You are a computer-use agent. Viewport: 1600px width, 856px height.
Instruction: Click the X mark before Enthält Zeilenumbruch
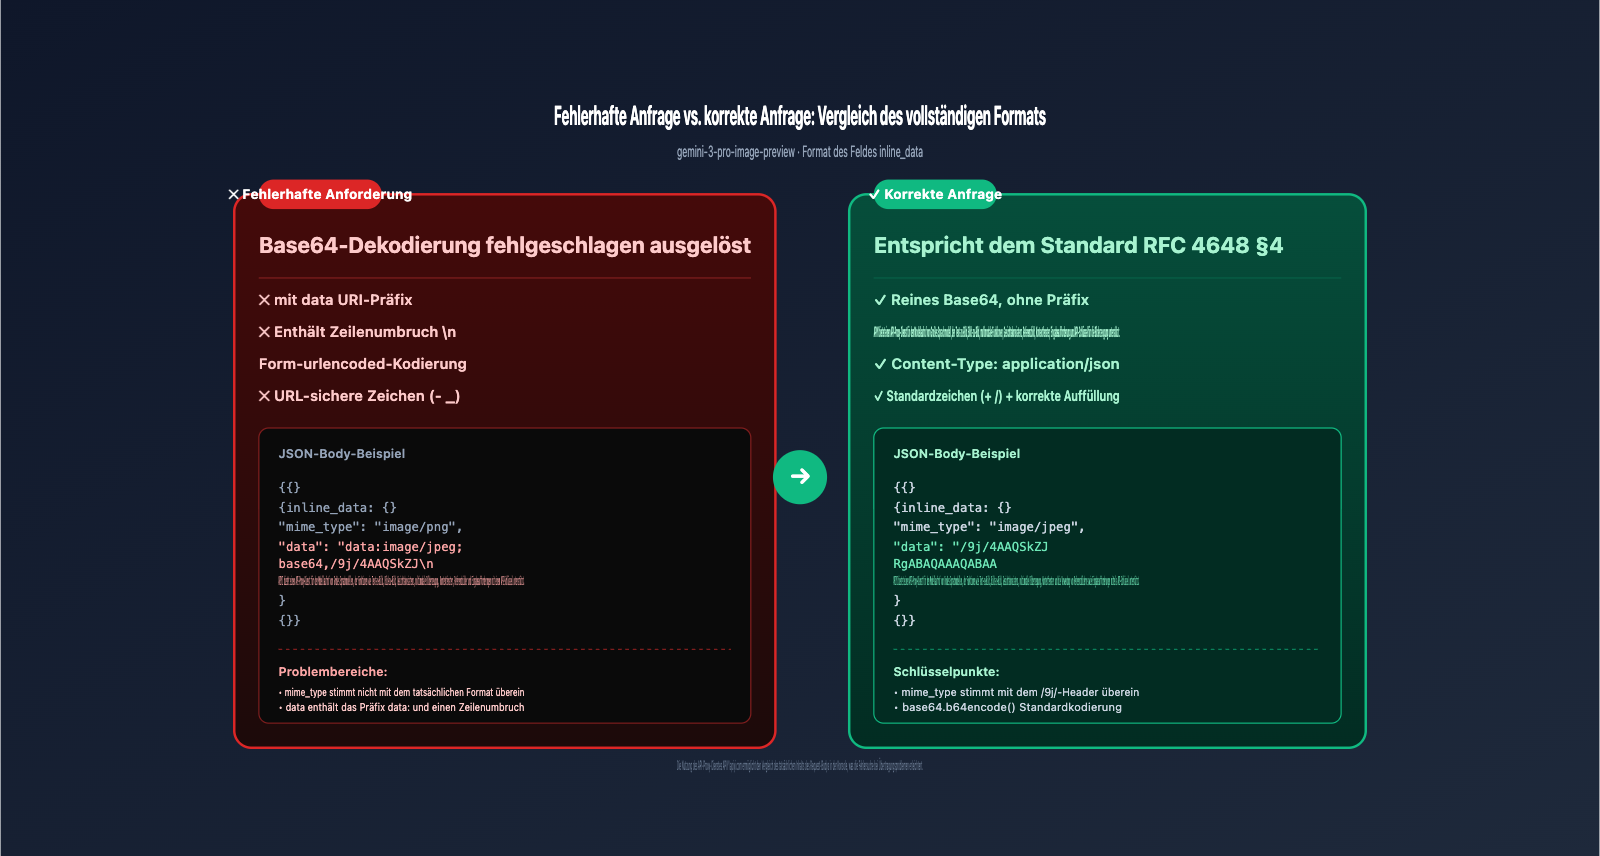tap(265, 332)
